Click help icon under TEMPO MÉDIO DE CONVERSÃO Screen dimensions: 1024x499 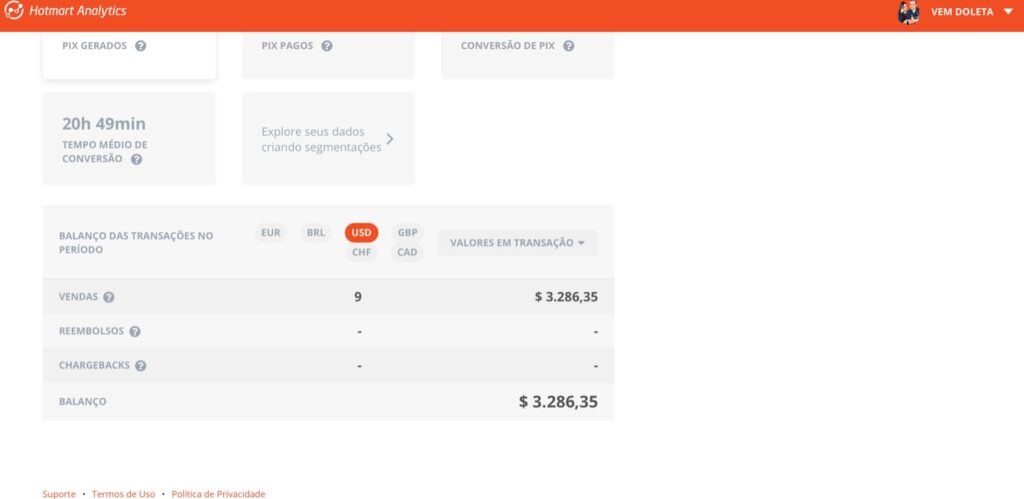[136, 159]
